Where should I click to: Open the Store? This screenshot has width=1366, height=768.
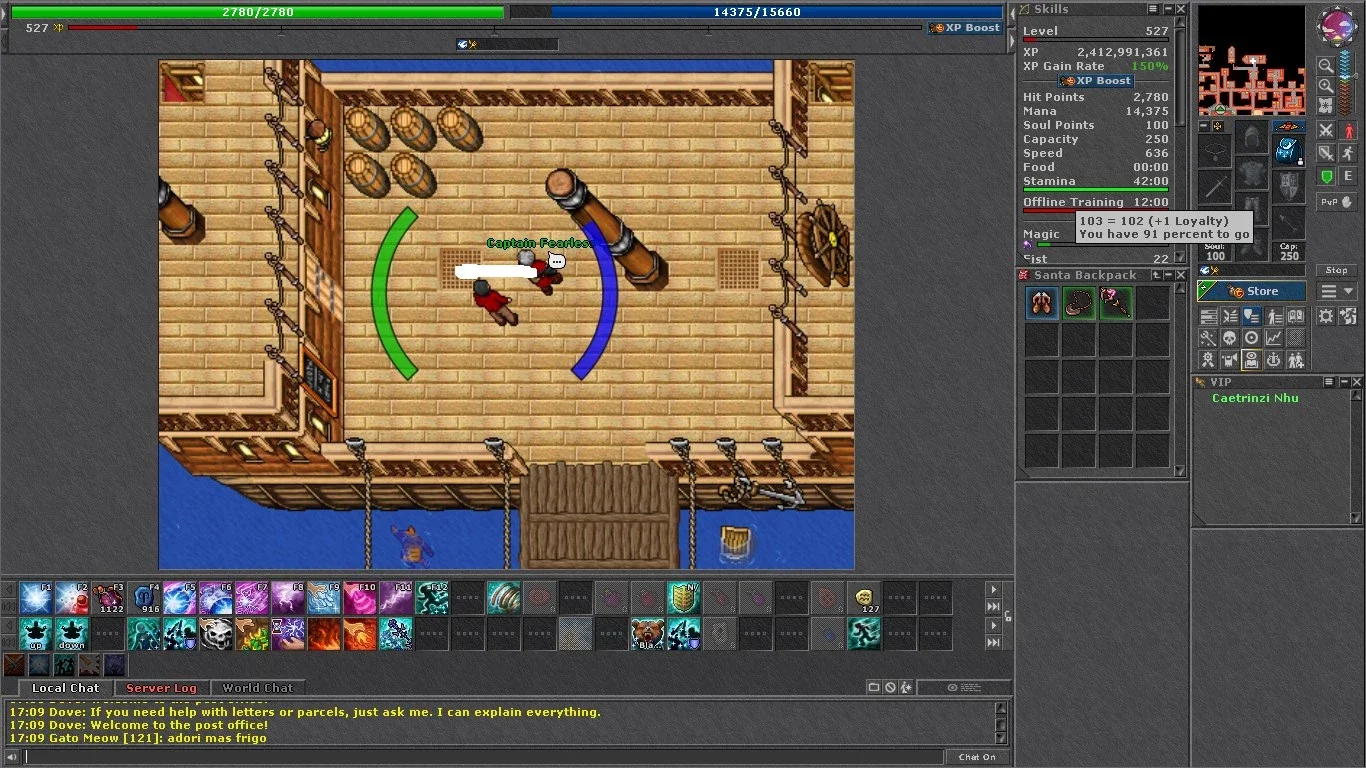coord(1252,291)
